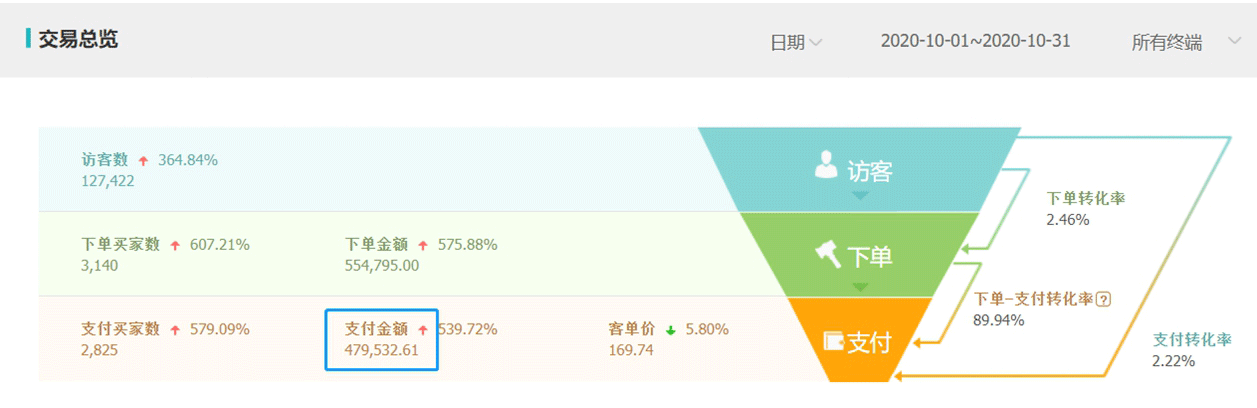Click the order hammer icon in funnel
Image resolution: width=1257 pixels, height=408 pixels.
pyautogui.click(x=828, y=255)
